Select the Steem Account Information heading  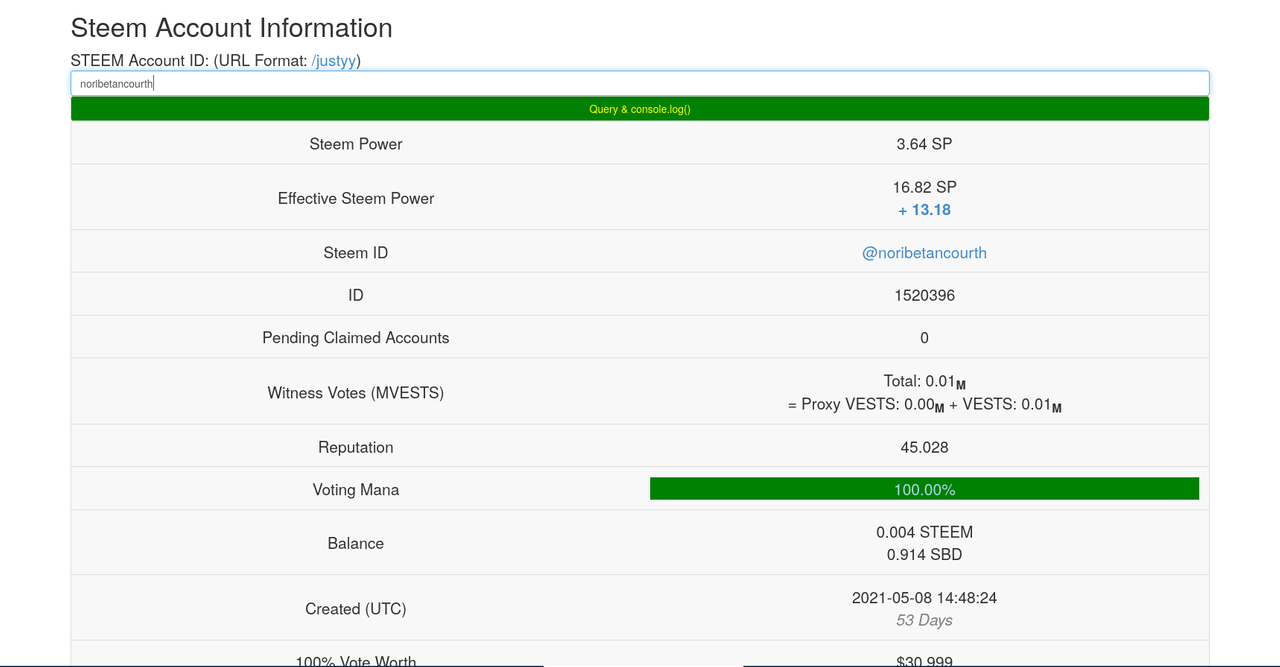click(232, 28)
